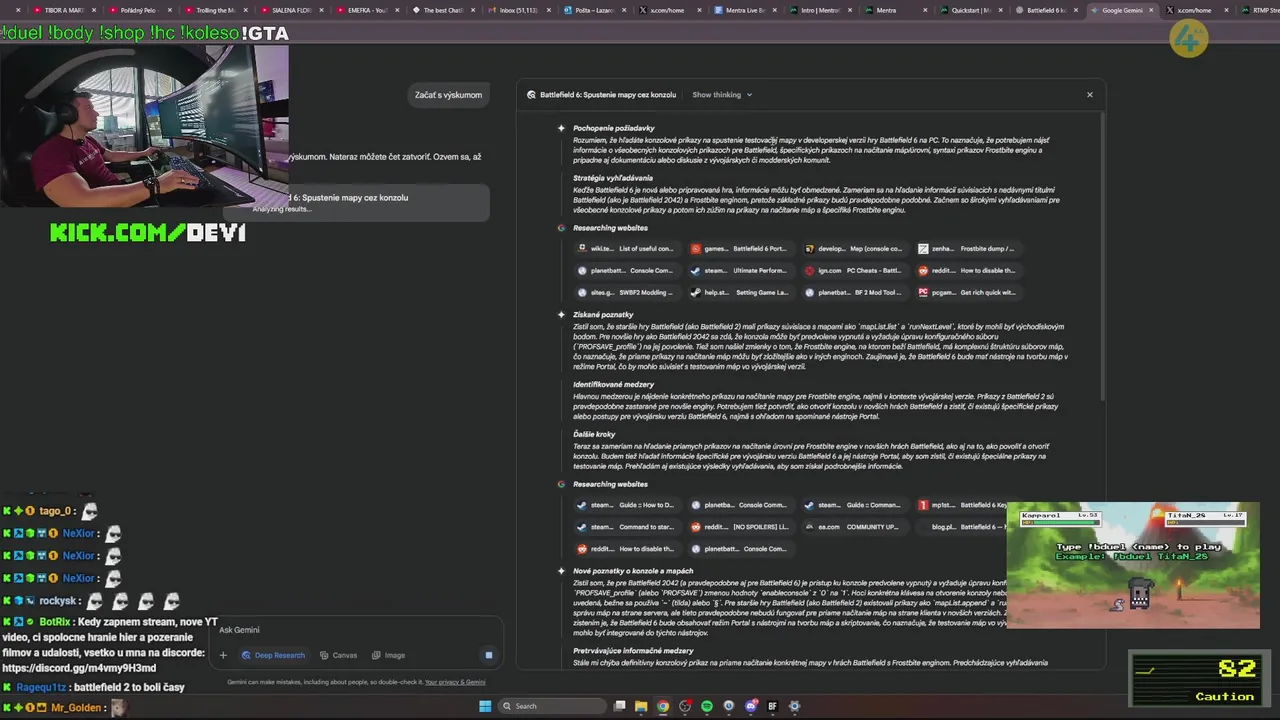
Task: Open Spotify from the taskbar
Action: [x=707, y=706]
